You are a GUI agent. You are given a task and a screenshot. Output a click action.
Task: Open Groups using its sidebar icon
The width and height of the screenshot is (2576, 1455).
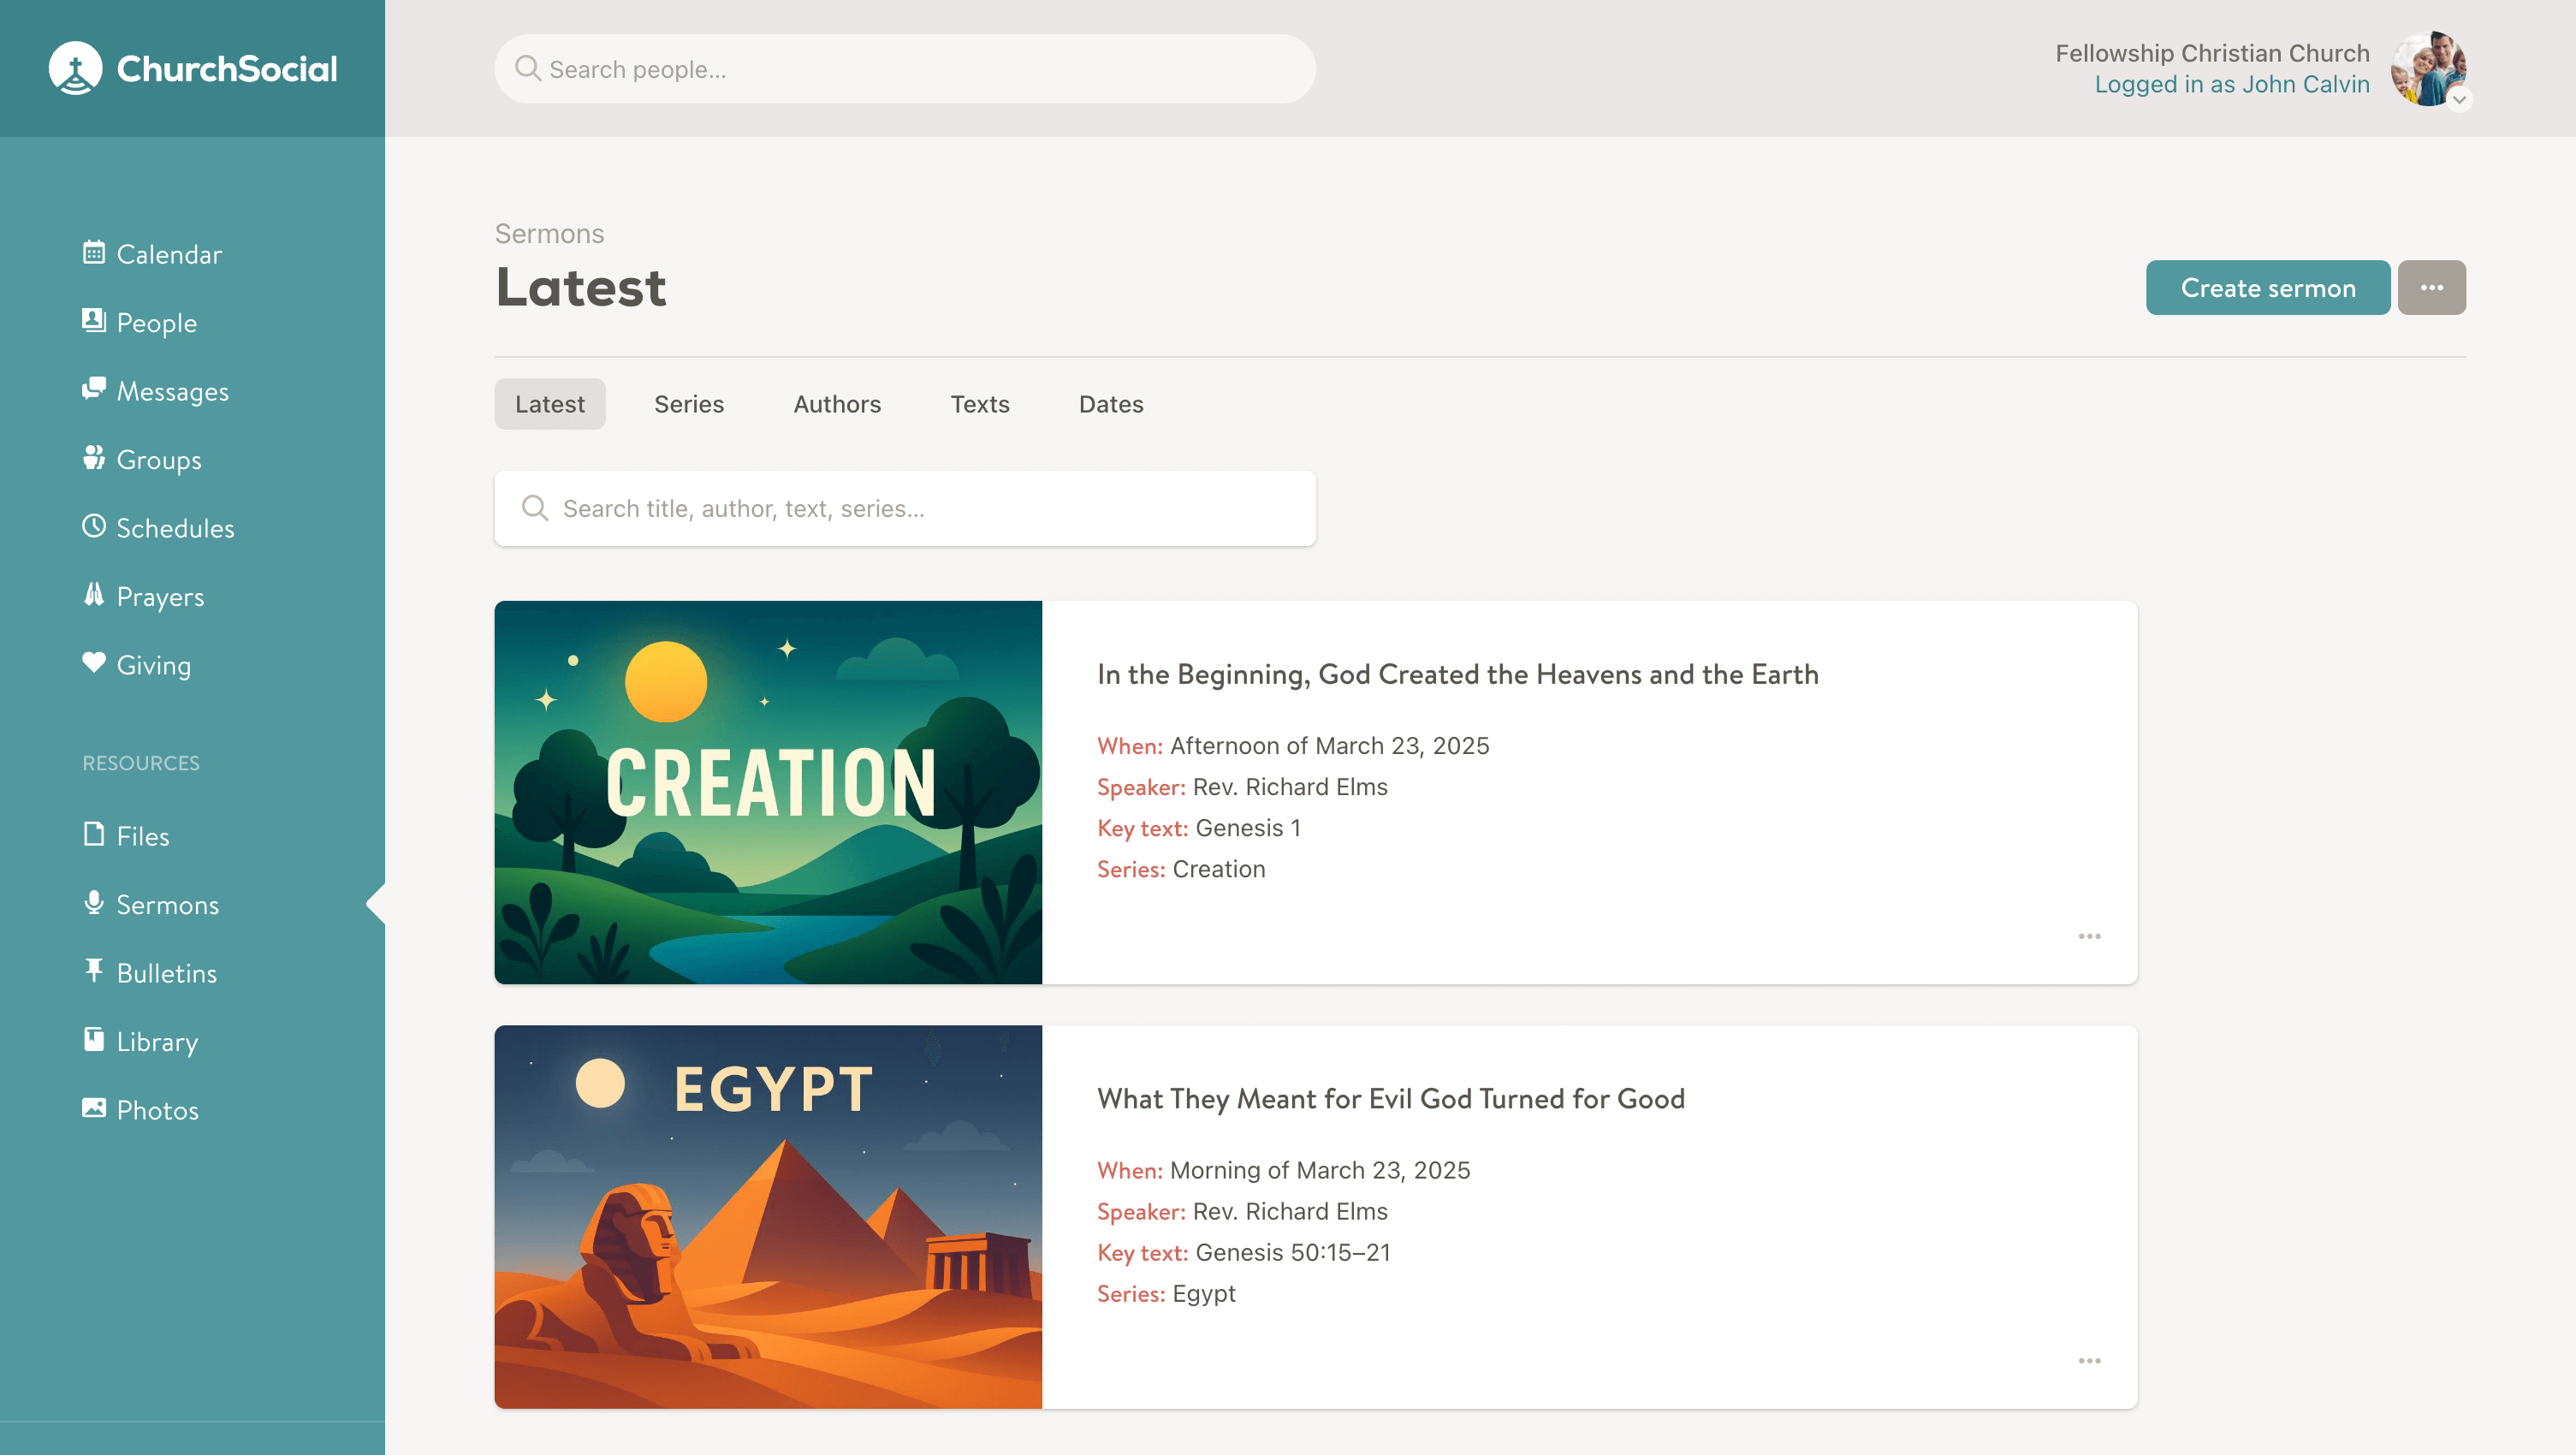coord(93,458)
